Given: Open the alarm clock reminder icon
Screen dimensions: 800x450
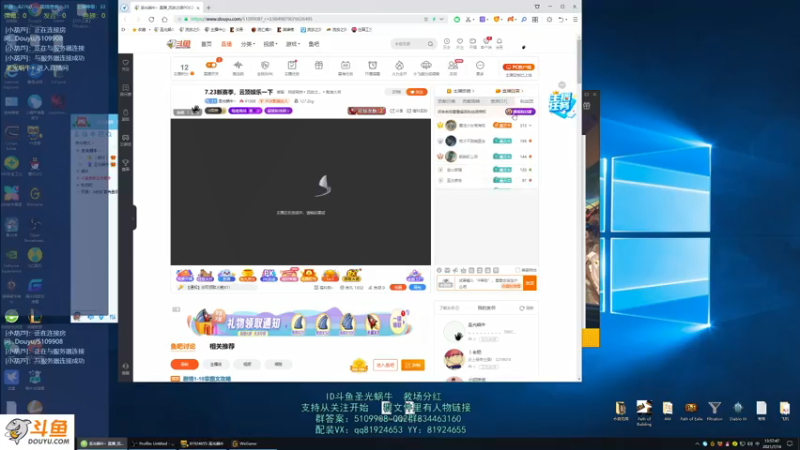Looking at the screenshot, I should tap(372, 65).
